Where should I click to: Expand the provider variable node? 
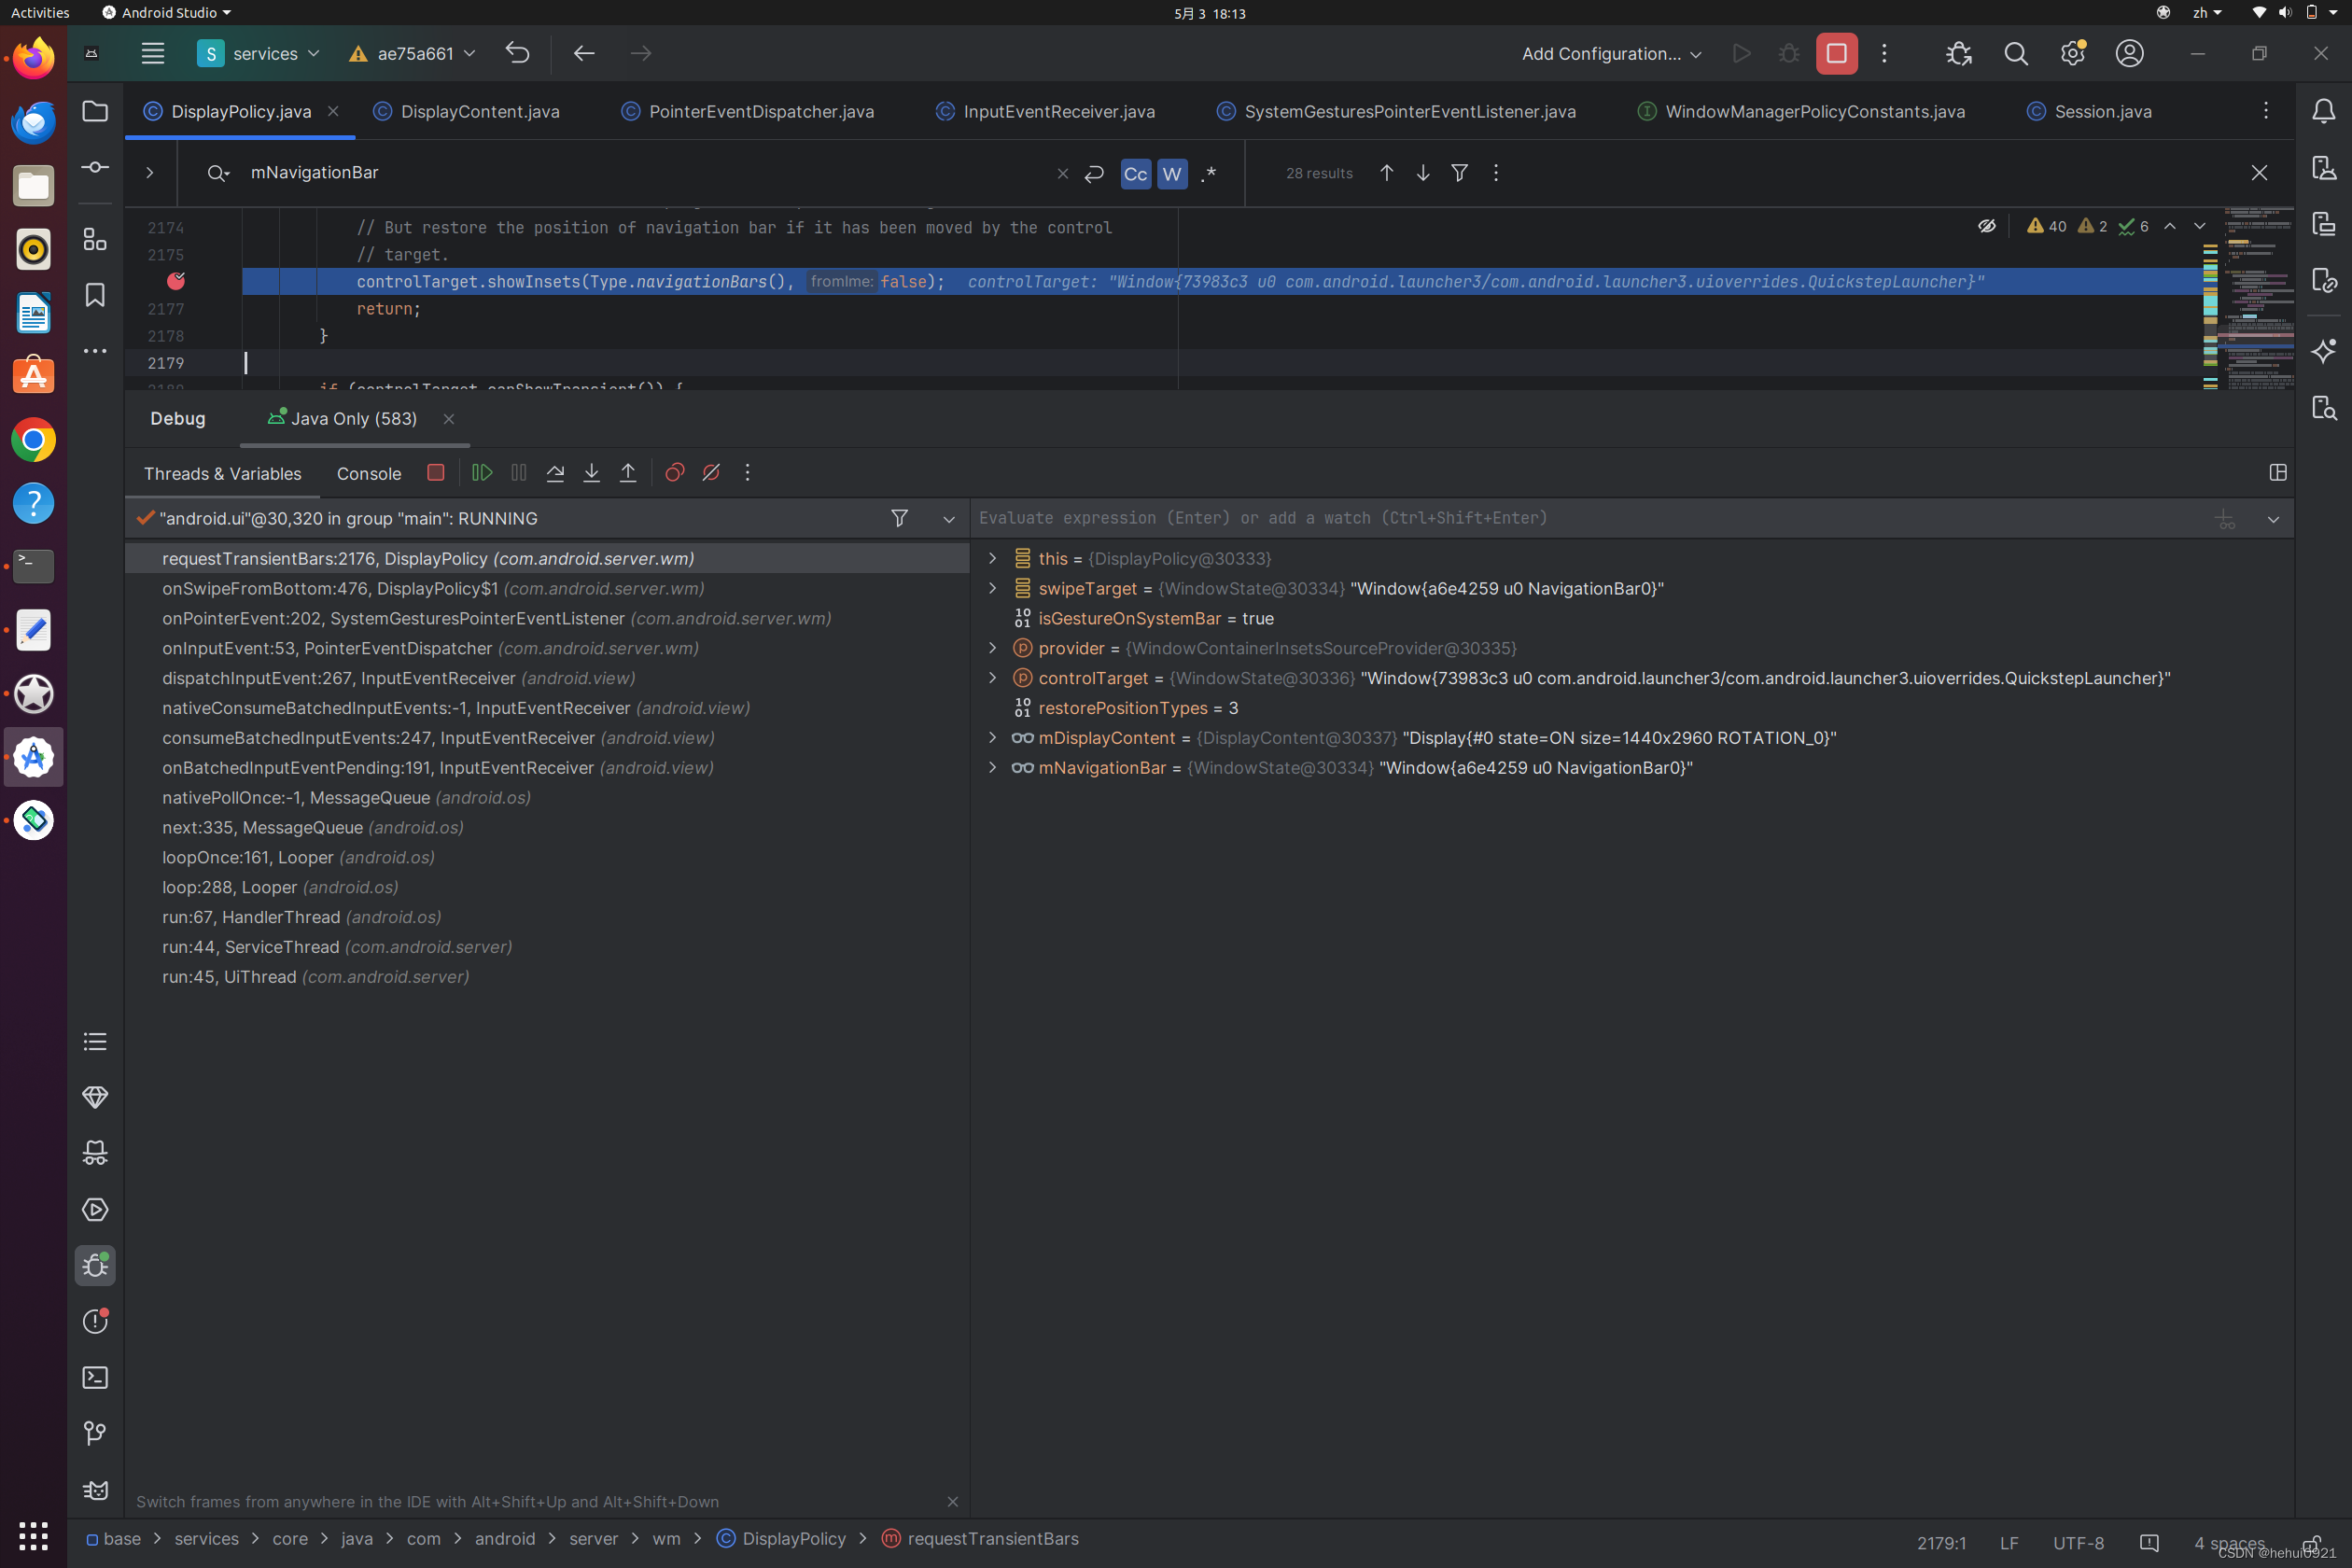click(992, 648)
